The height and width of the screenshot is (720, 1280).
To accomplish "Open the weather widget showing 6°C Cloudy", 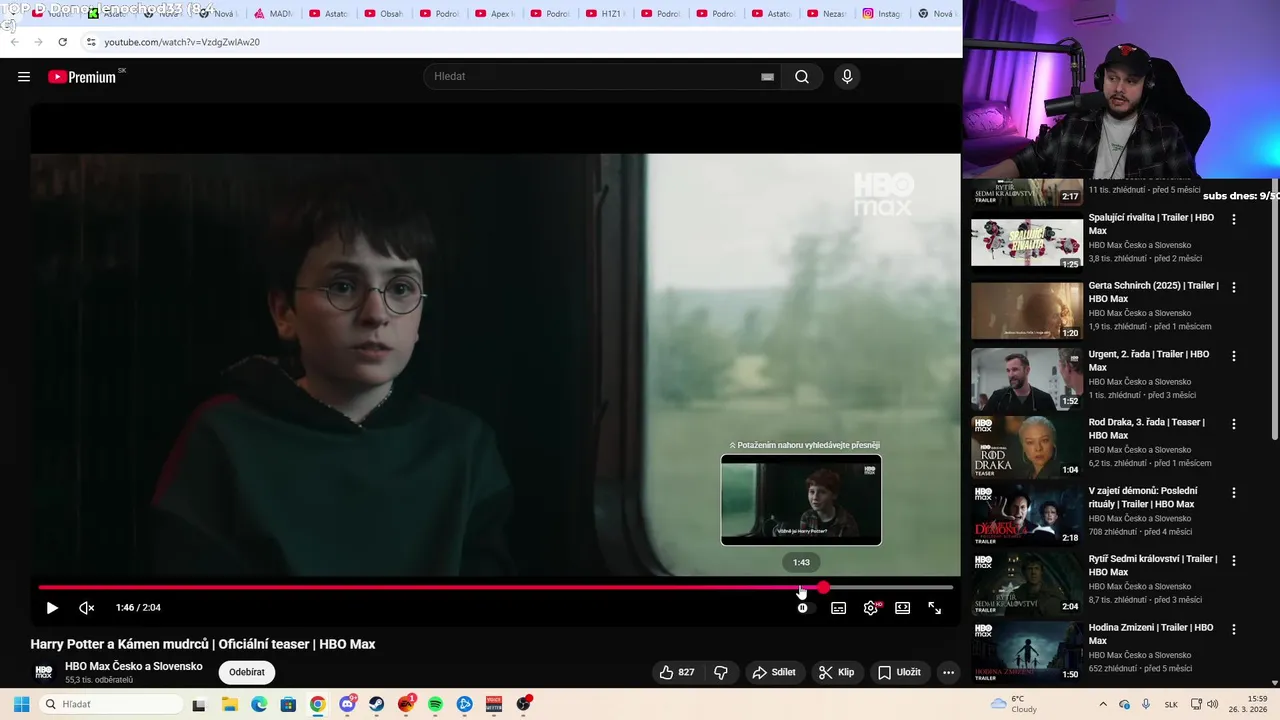I will [1014, 704].
